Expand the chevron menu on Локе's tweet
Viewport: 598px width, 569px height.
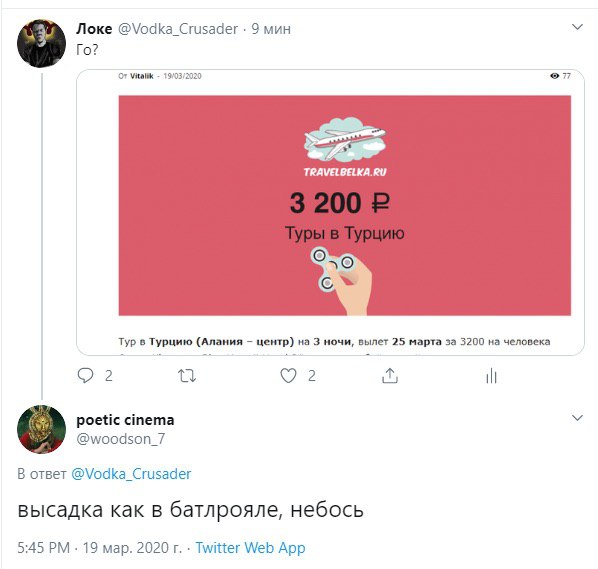pos(577,27)
